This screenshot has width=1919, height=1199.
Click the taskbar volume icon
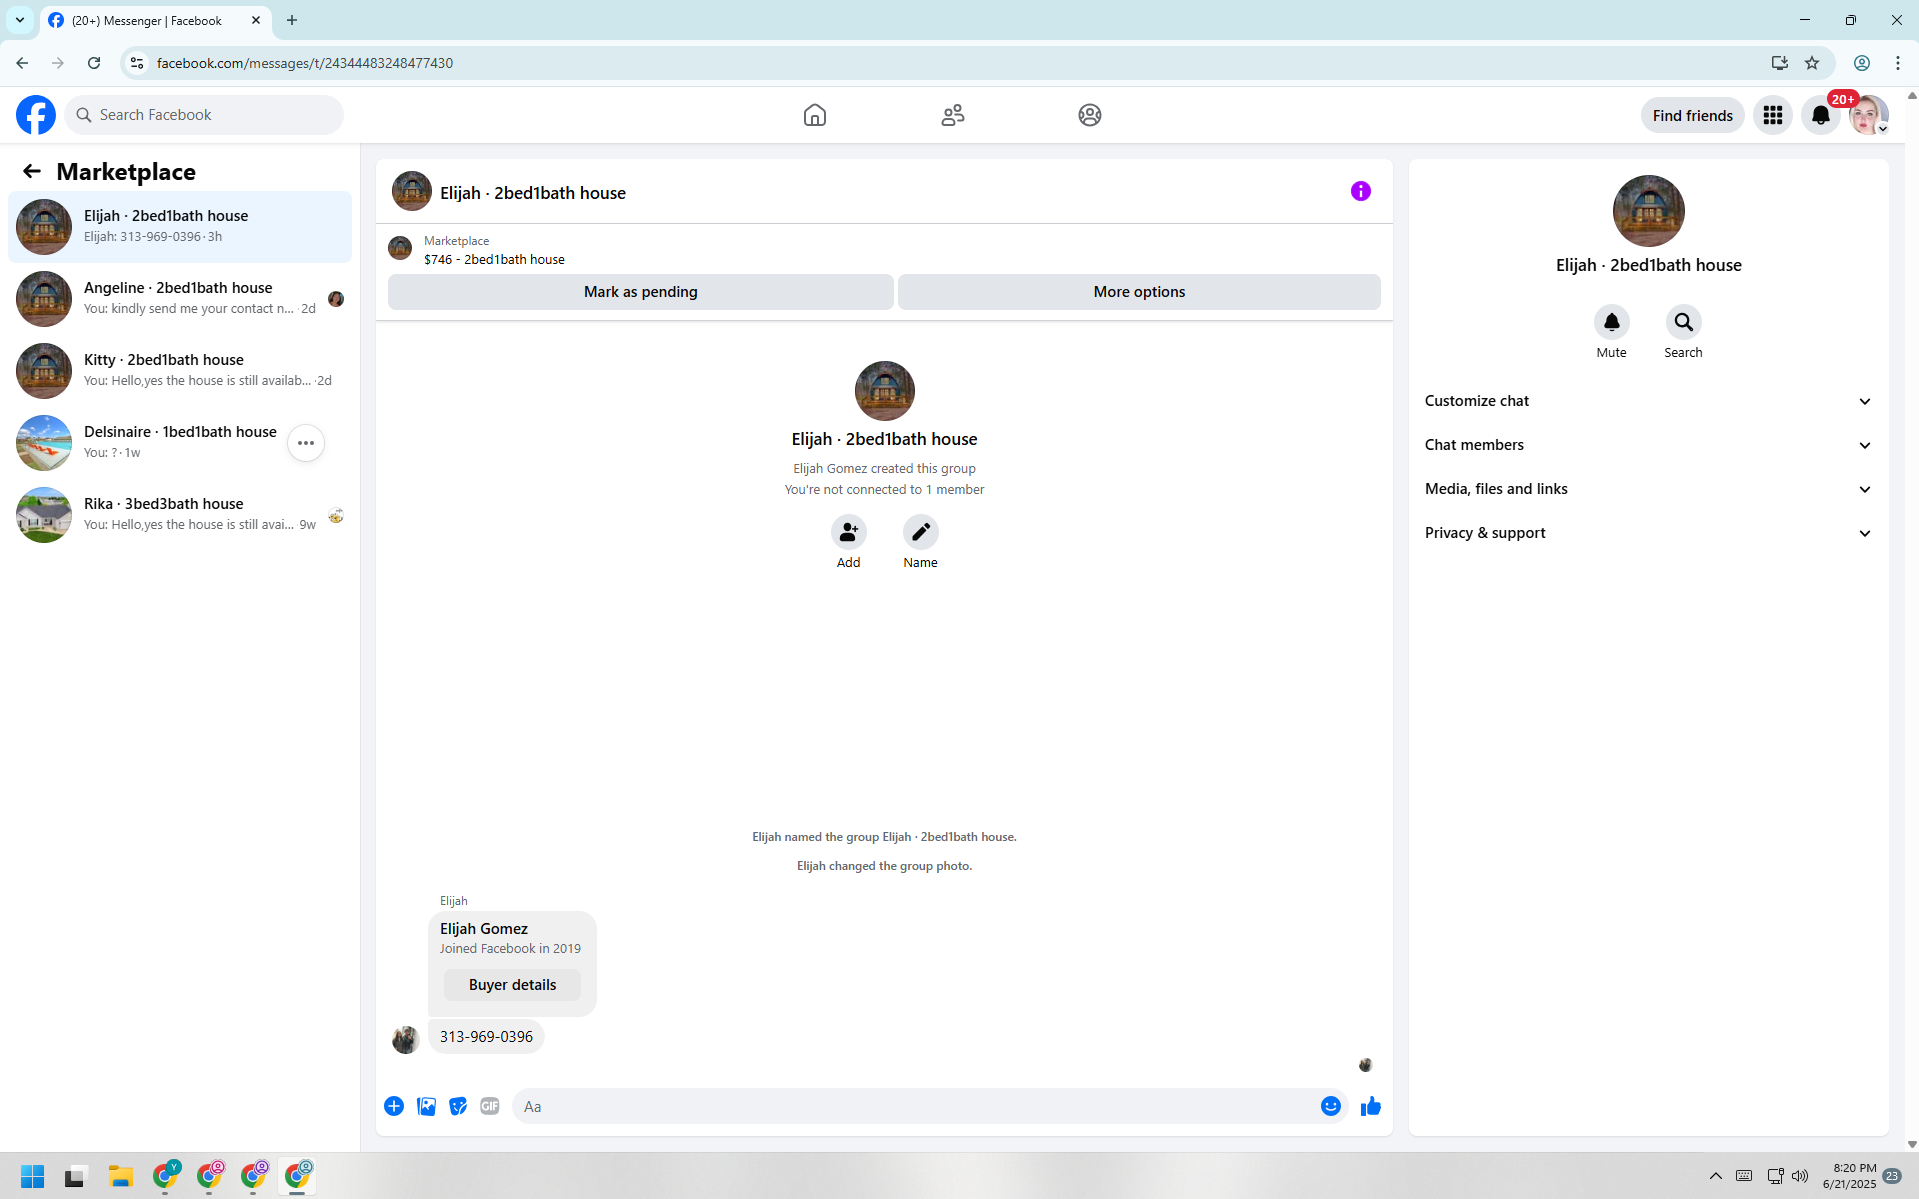(1800, 1176)
